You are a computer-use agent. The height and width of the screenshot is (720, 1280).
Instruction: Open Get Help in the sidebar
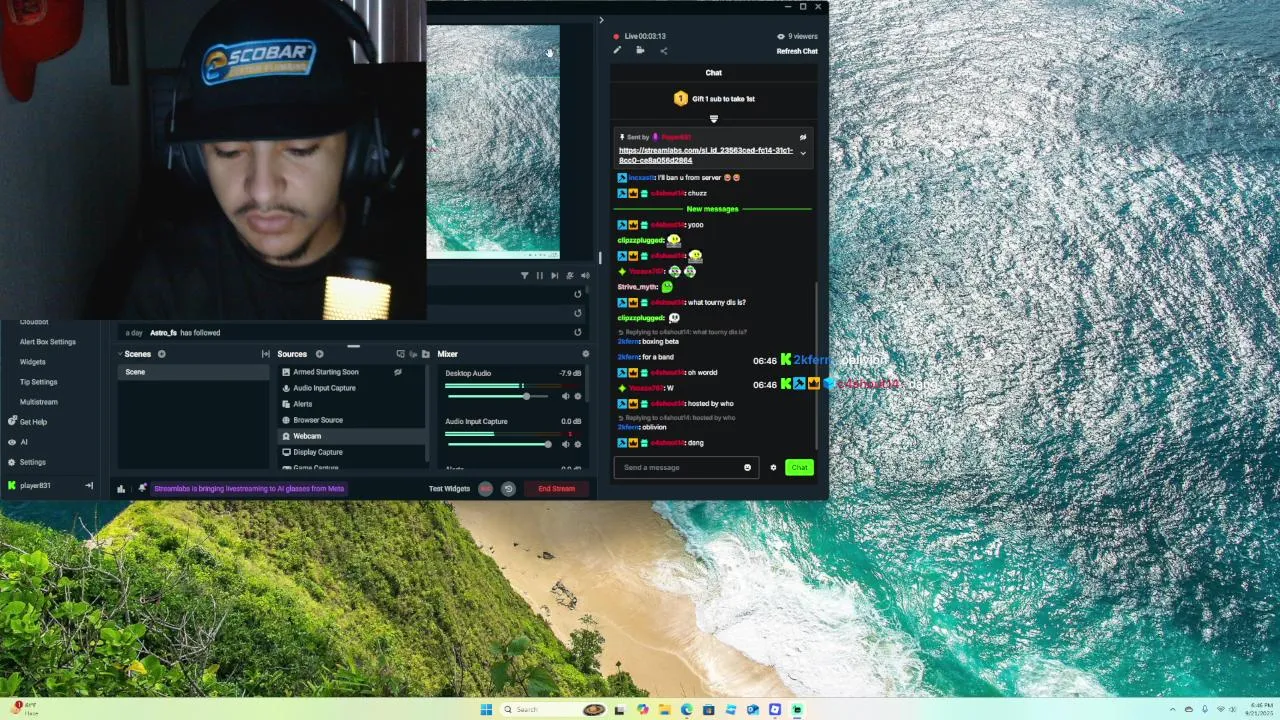coord(27,422)
